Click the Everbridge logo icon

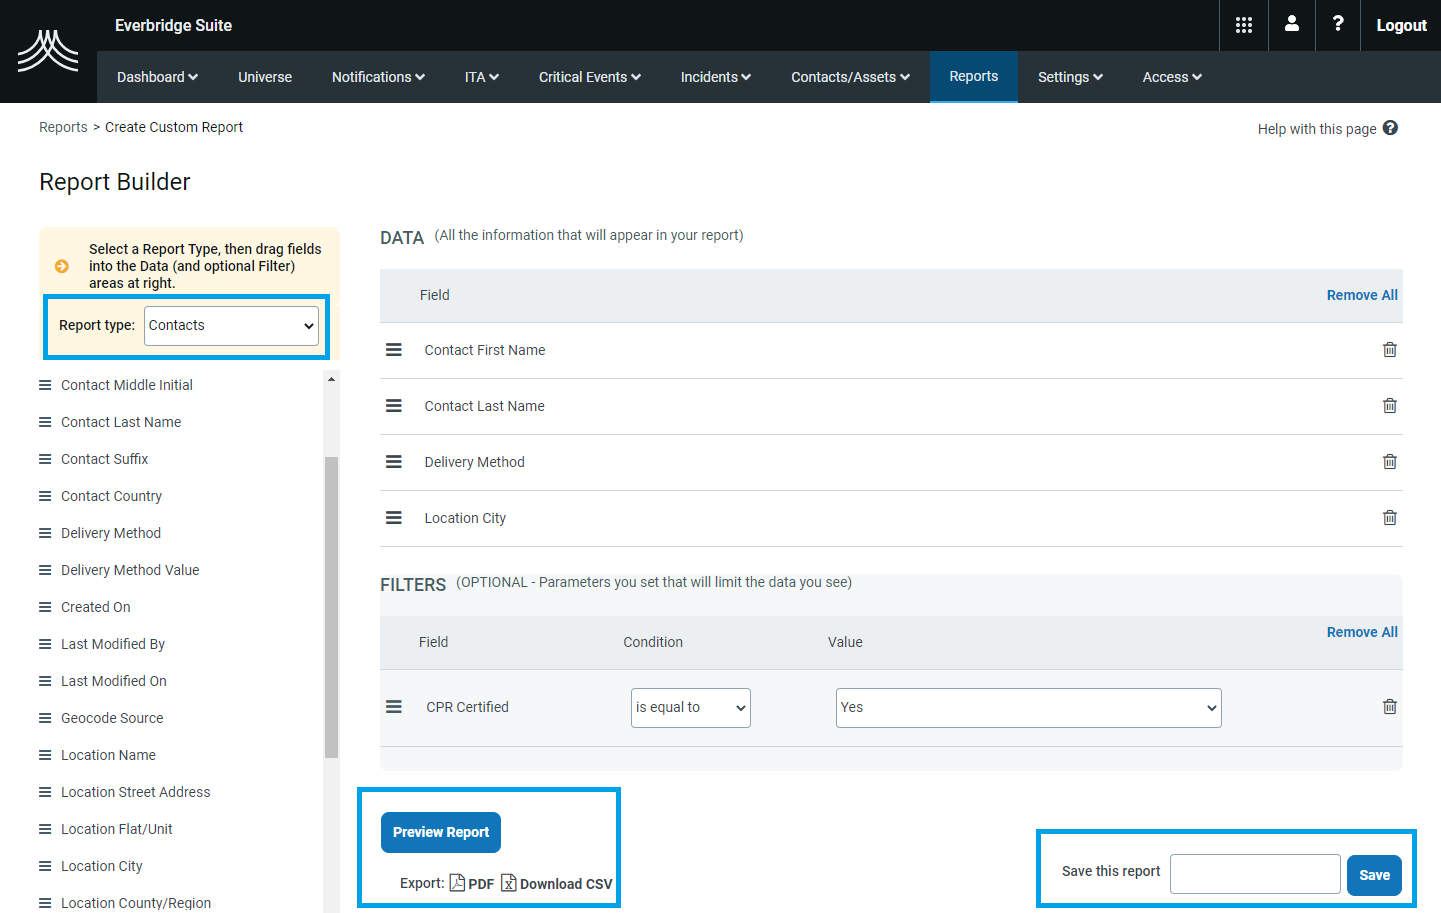pyautogui.click(x=48, y=51)
